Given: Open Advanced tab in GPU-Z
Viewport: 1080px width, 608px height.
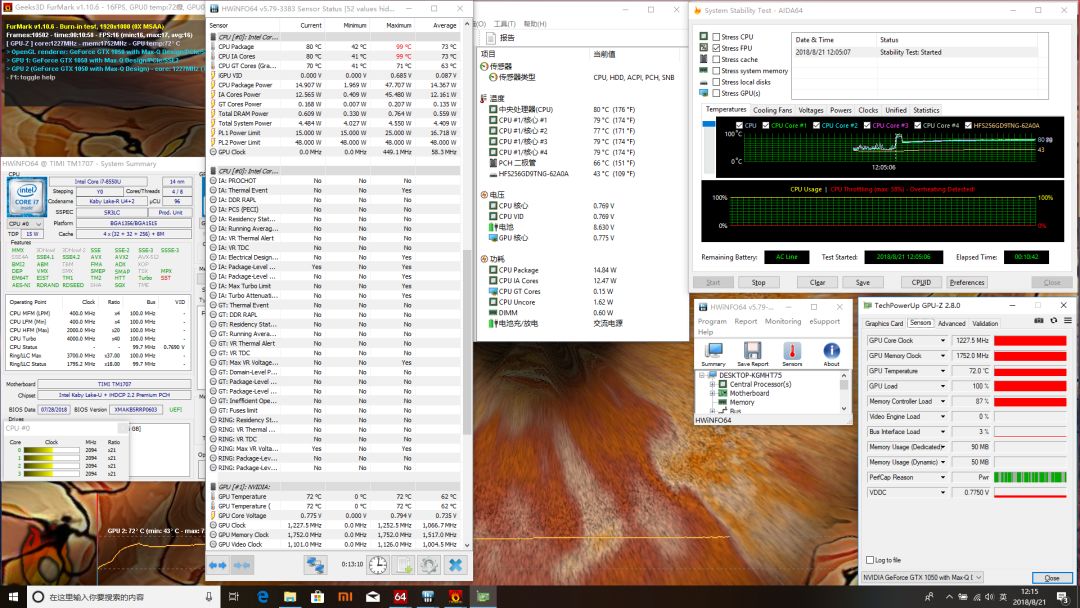Looking at the screenshot, I should [951, 324].
